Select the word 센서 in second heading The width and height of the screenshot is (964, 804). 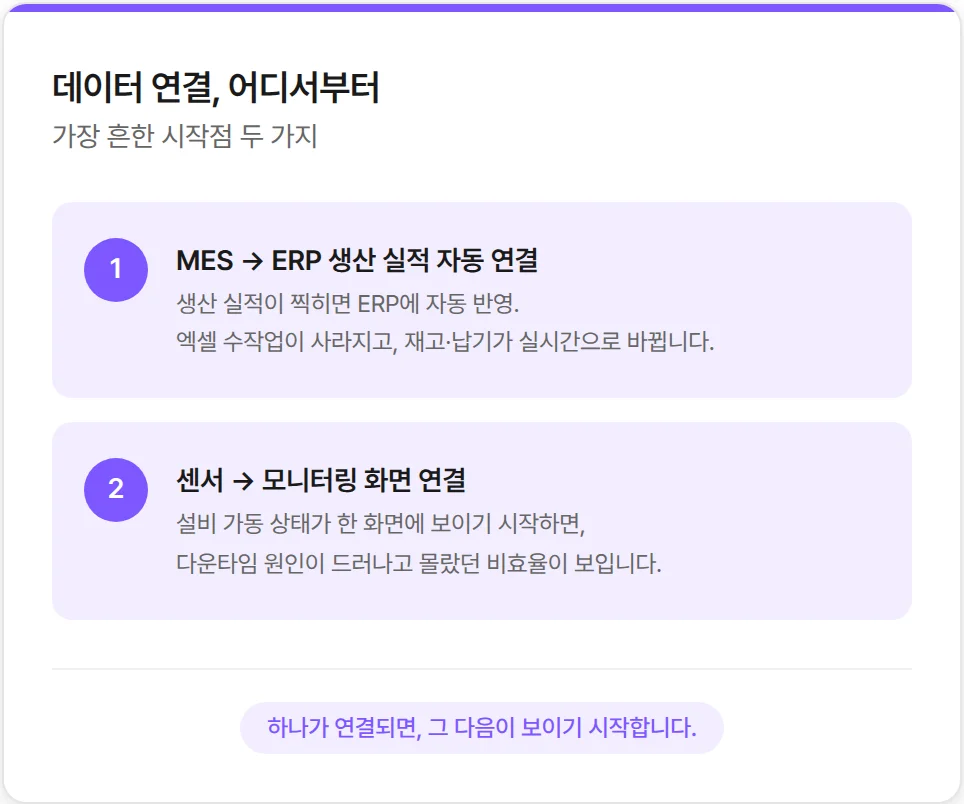tap(200, 481)
